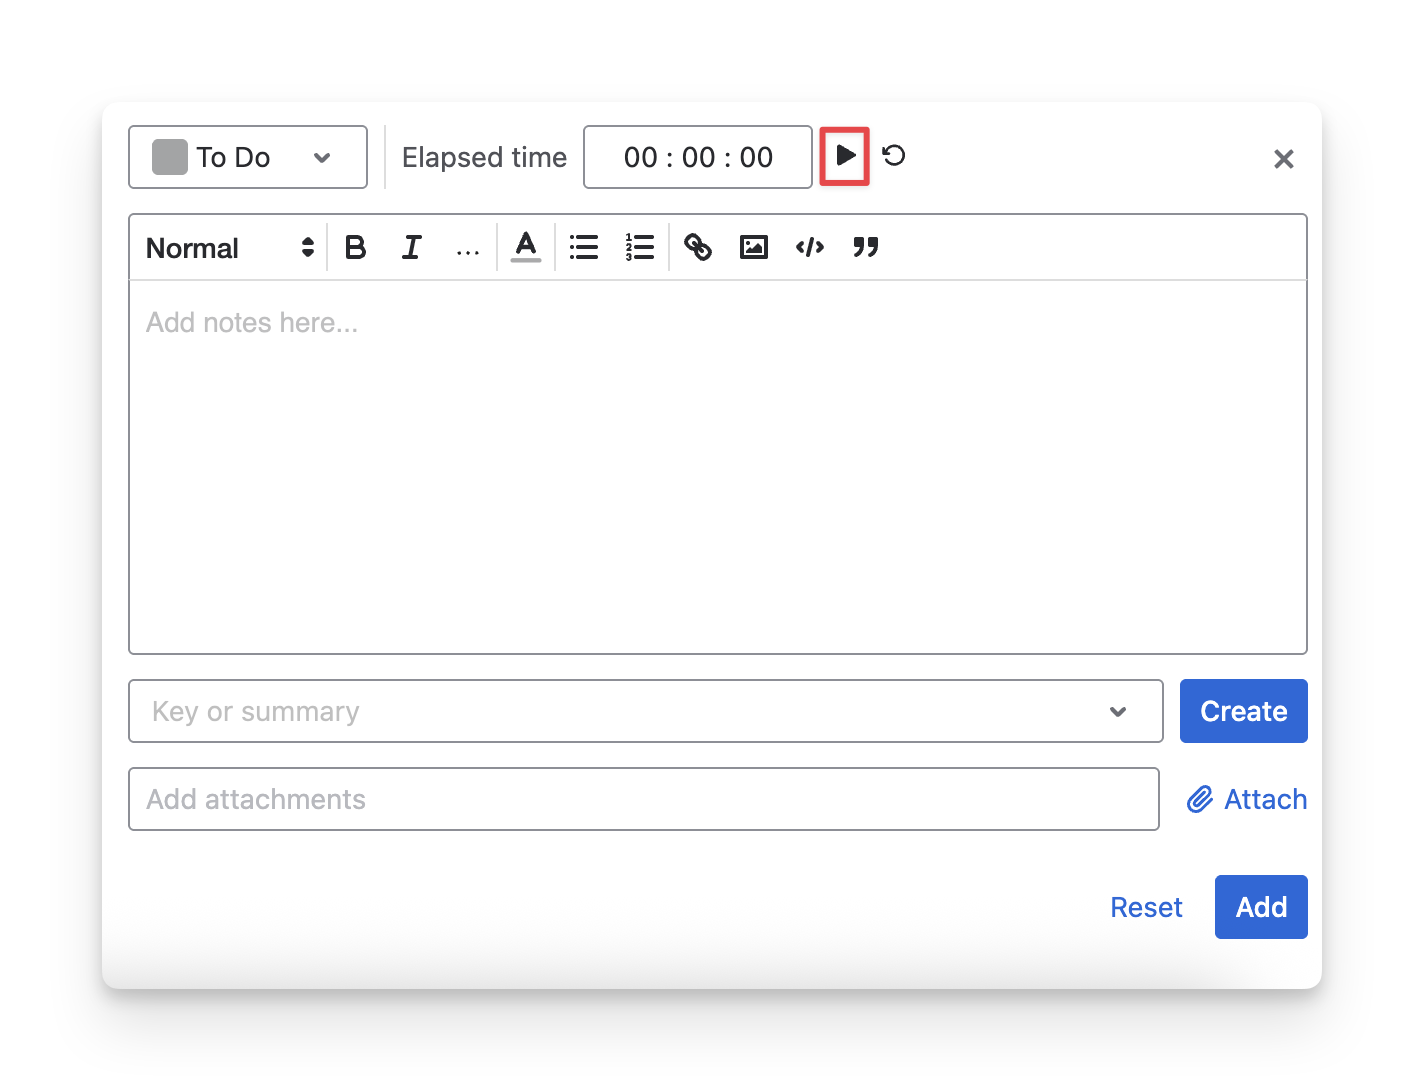Insert an image into the notes
The image size is (1424, 1091).
[x=753, y=247]
